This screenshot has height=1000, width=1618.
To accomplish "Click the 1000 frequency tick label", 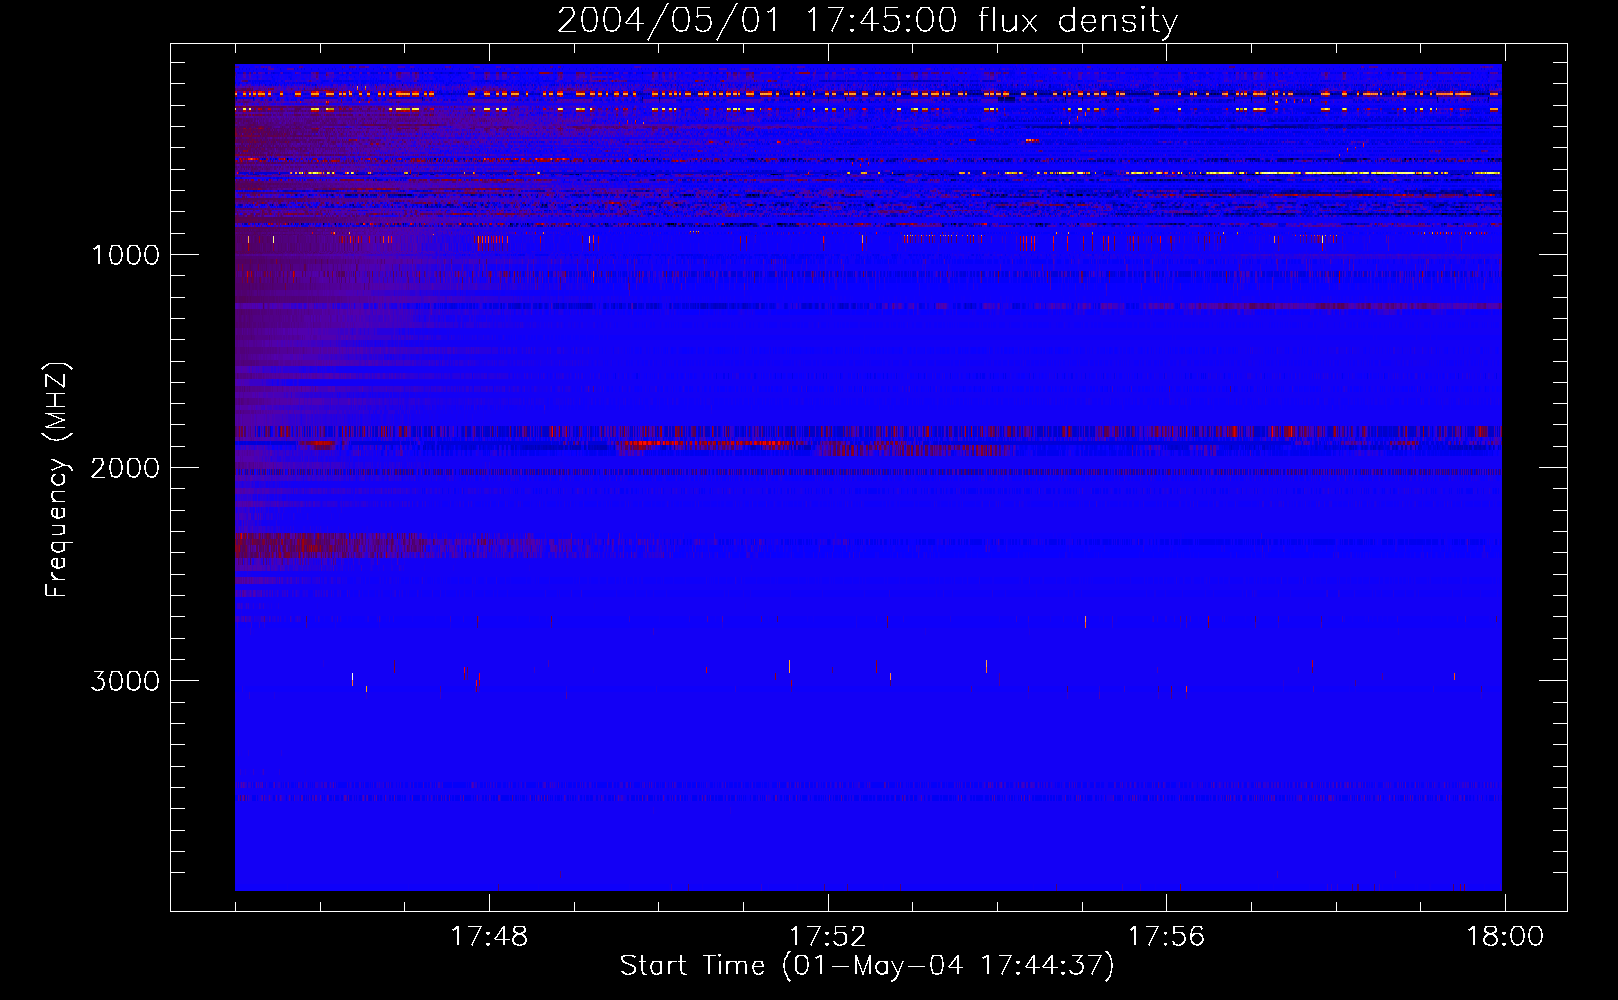I will click(125, 255).
